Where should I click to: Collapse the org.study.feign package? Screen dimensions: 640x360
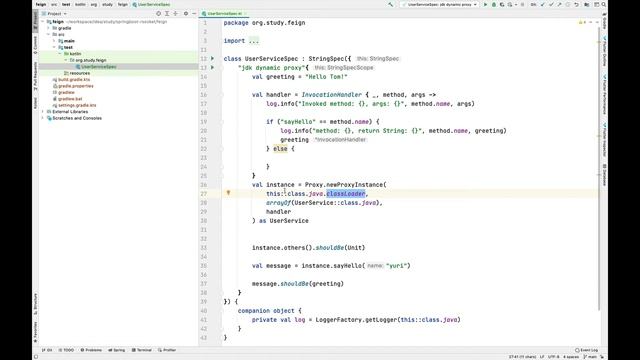point(65,60)
